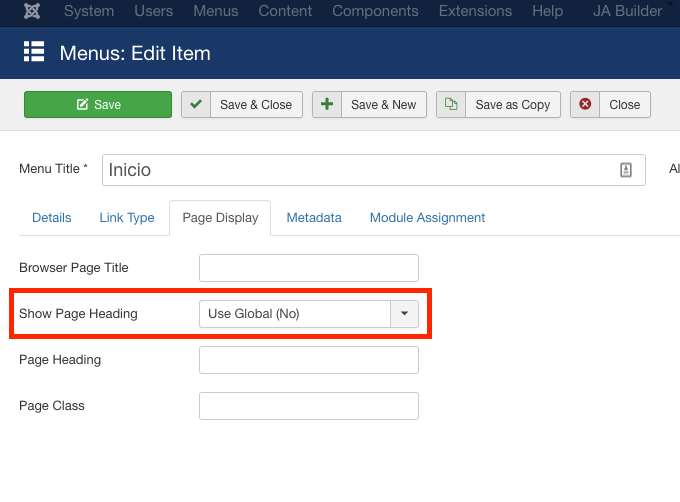Click the Joomla logo icon
This screenshot has height=502, width=680.
tap(33, 11)
